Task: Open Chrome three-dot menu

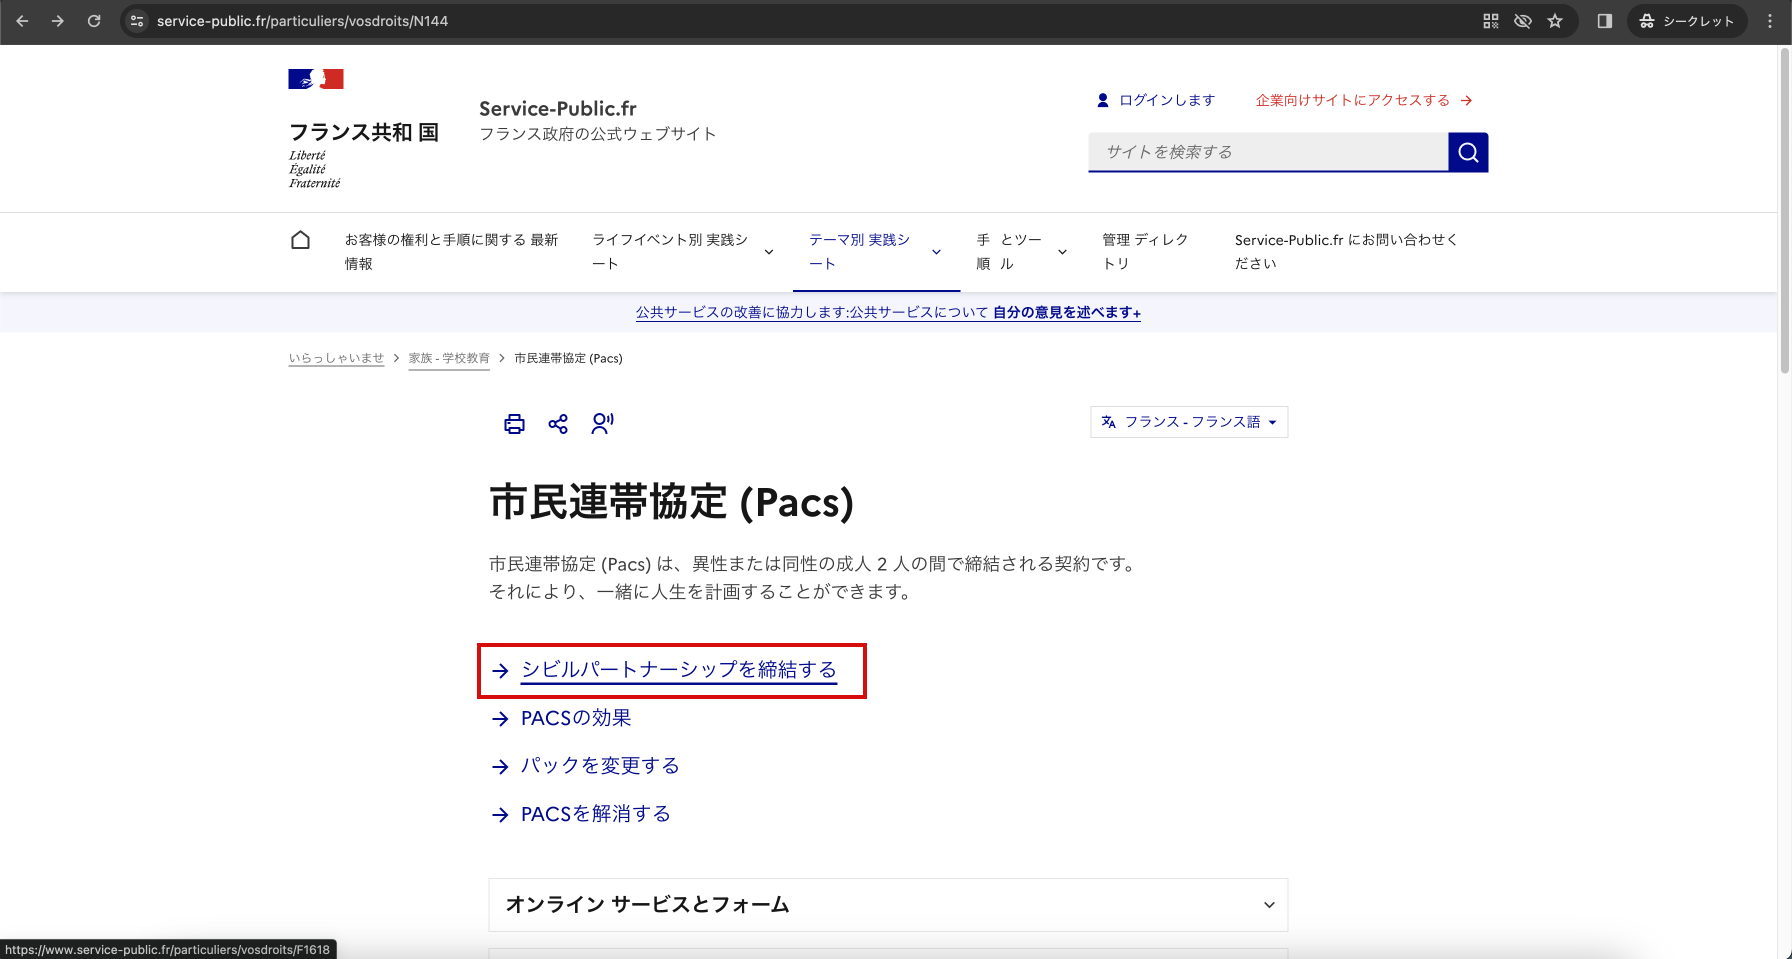Action: pos(1770,21)
